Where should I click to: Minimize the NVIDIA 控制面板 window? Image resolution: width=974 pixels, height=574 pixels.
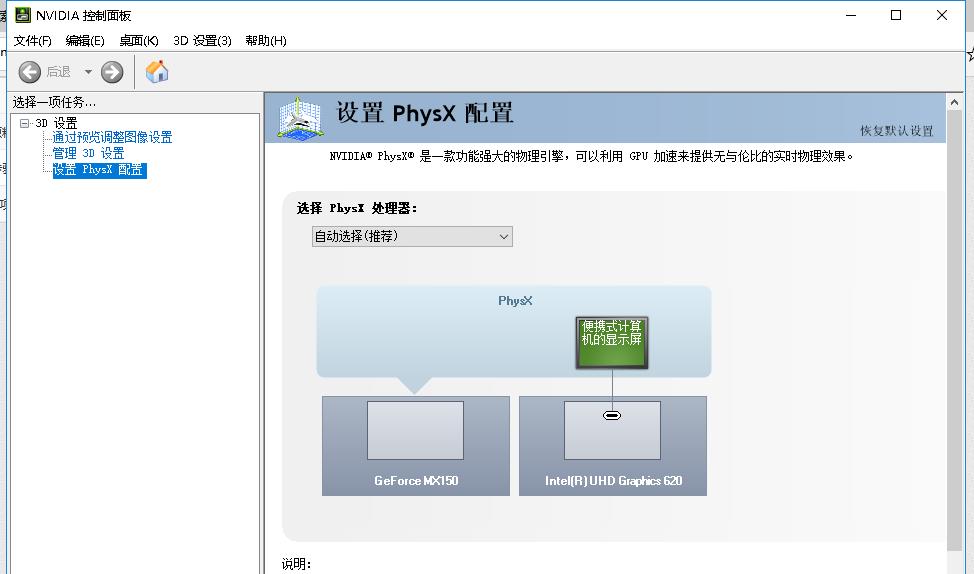(x=851, y=15)
